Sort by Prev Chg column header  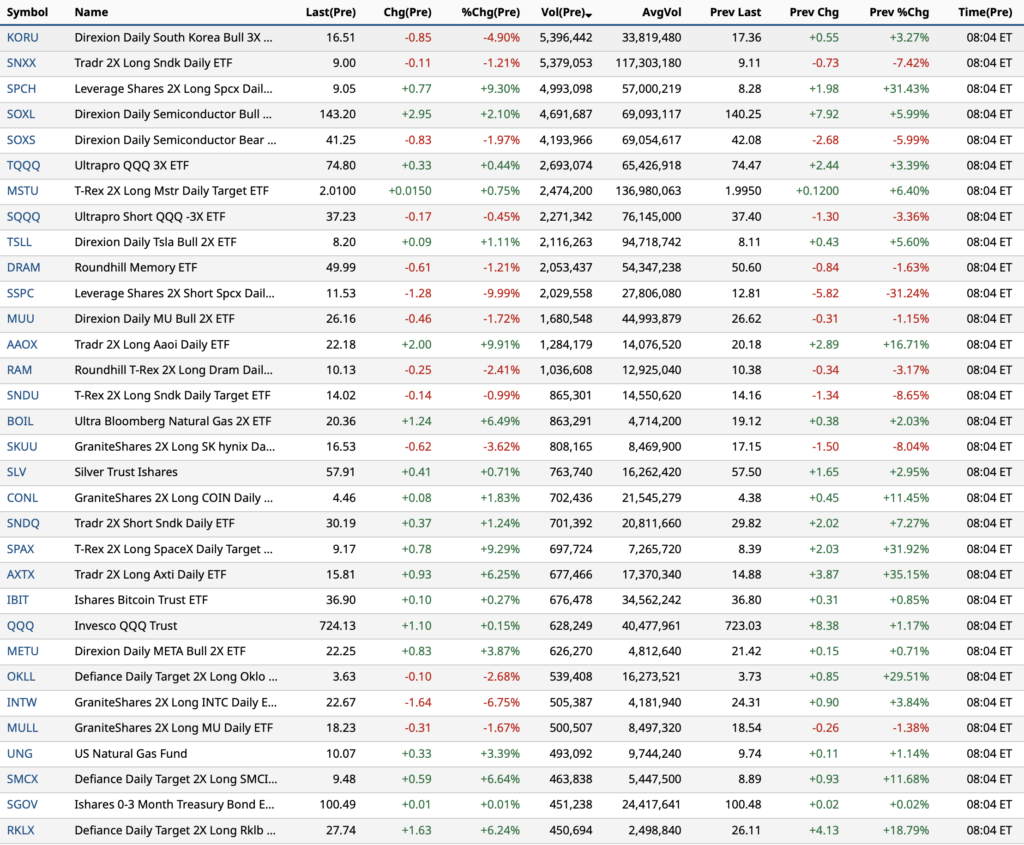point(814,12)
